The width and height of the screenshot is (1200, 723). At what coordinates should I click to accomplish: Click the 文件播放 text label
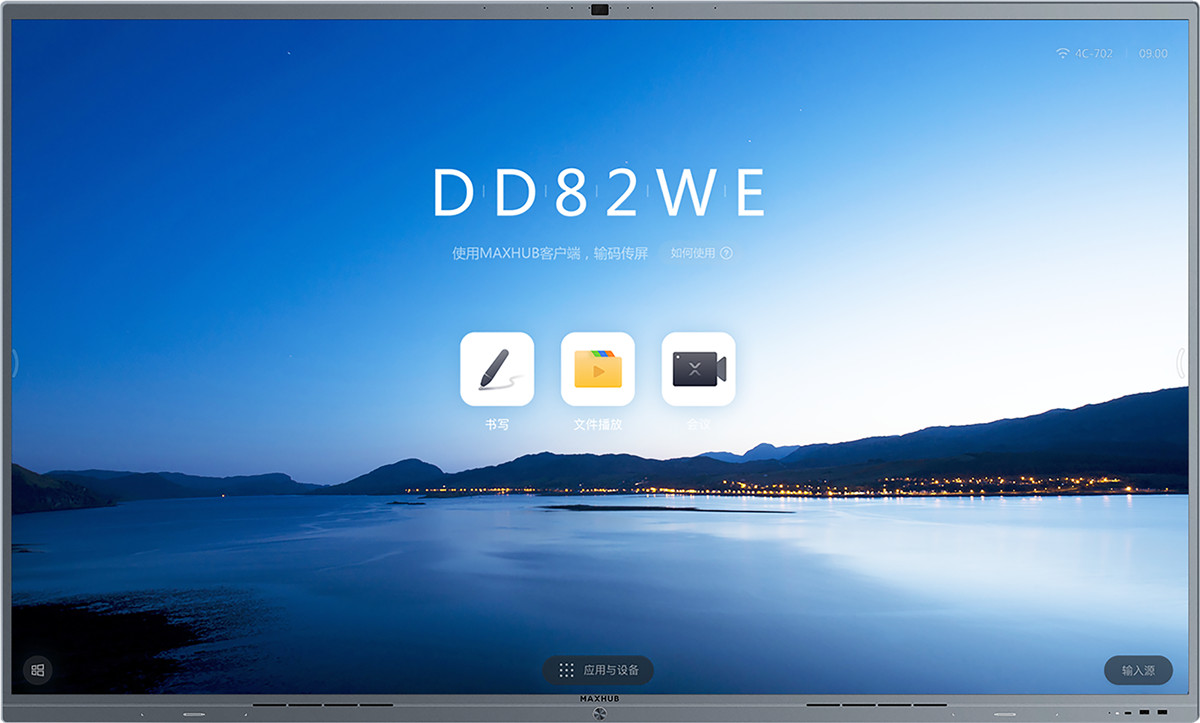(x=598, y=424)
